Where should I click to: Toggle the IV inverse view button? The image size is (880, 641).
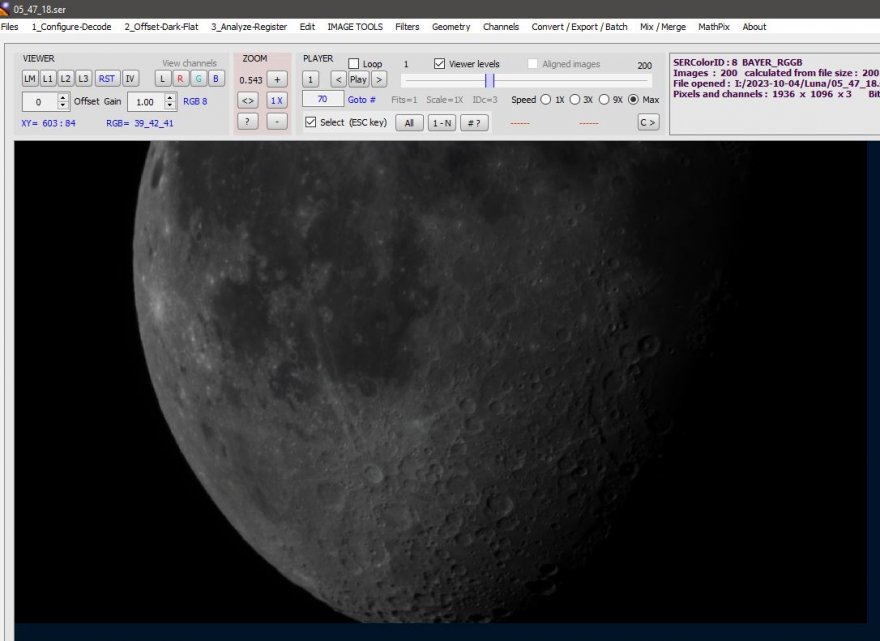(x=130, y=79)
